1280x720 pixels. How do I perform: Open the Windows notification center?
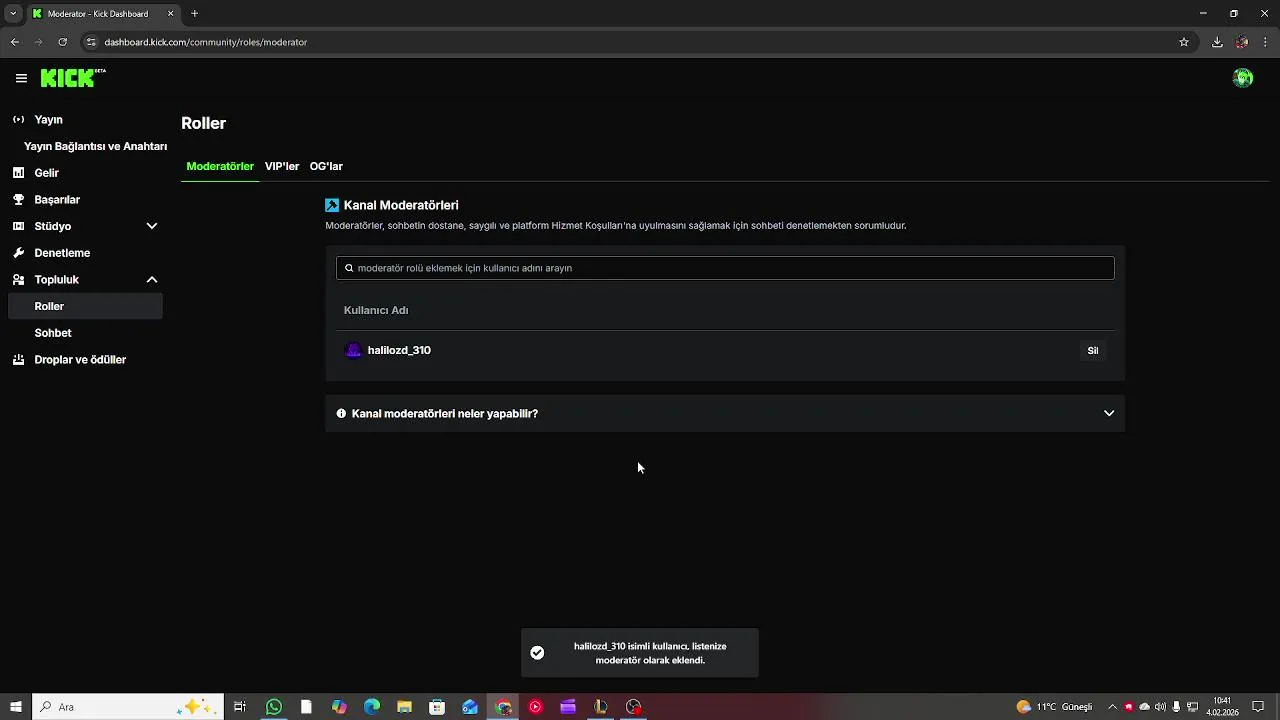1258,707
